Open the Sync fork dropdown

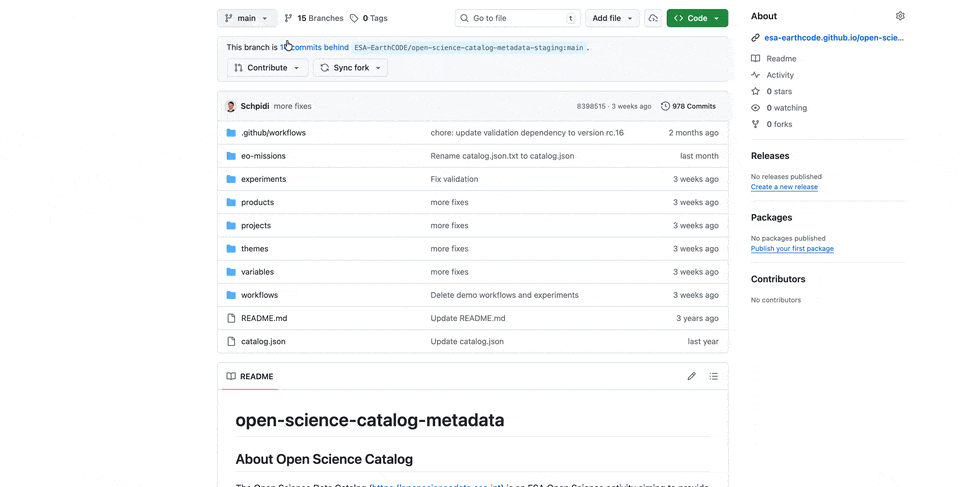pyautogui.click(x=350, y=68)
